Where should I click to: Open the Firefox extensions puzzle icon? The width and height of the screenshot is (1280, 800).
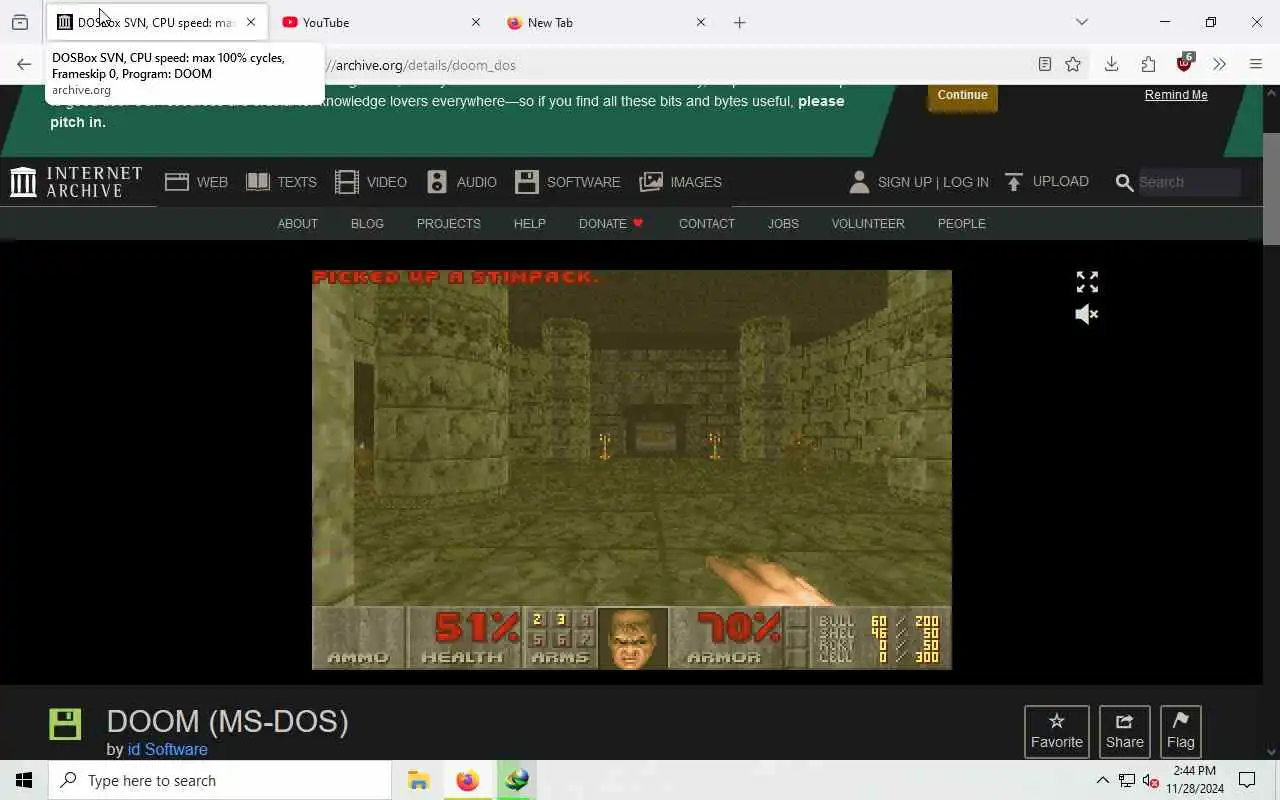[1148, 65]
